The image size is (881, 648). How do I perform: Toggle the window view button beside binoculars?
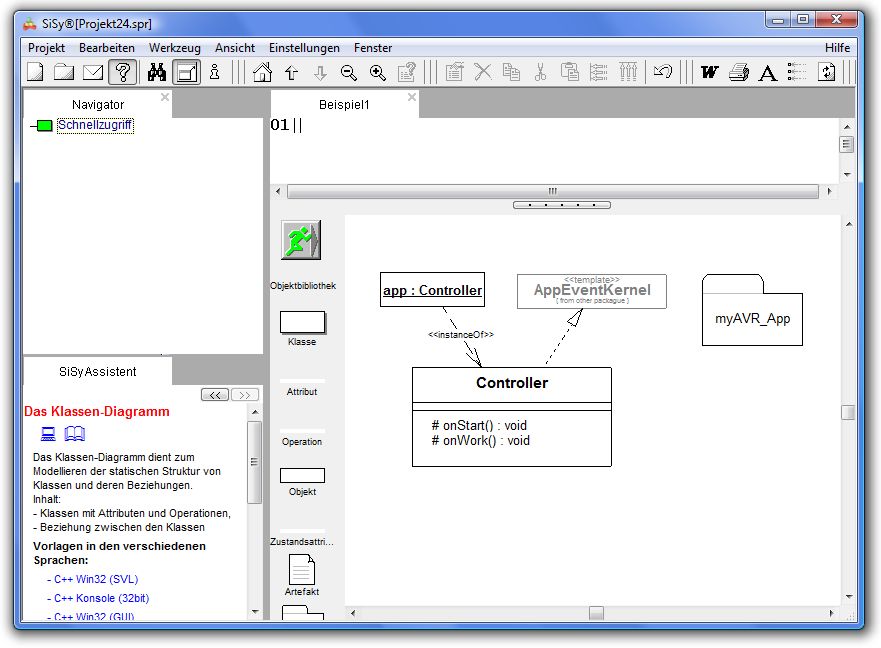click(x=186, y=72)
